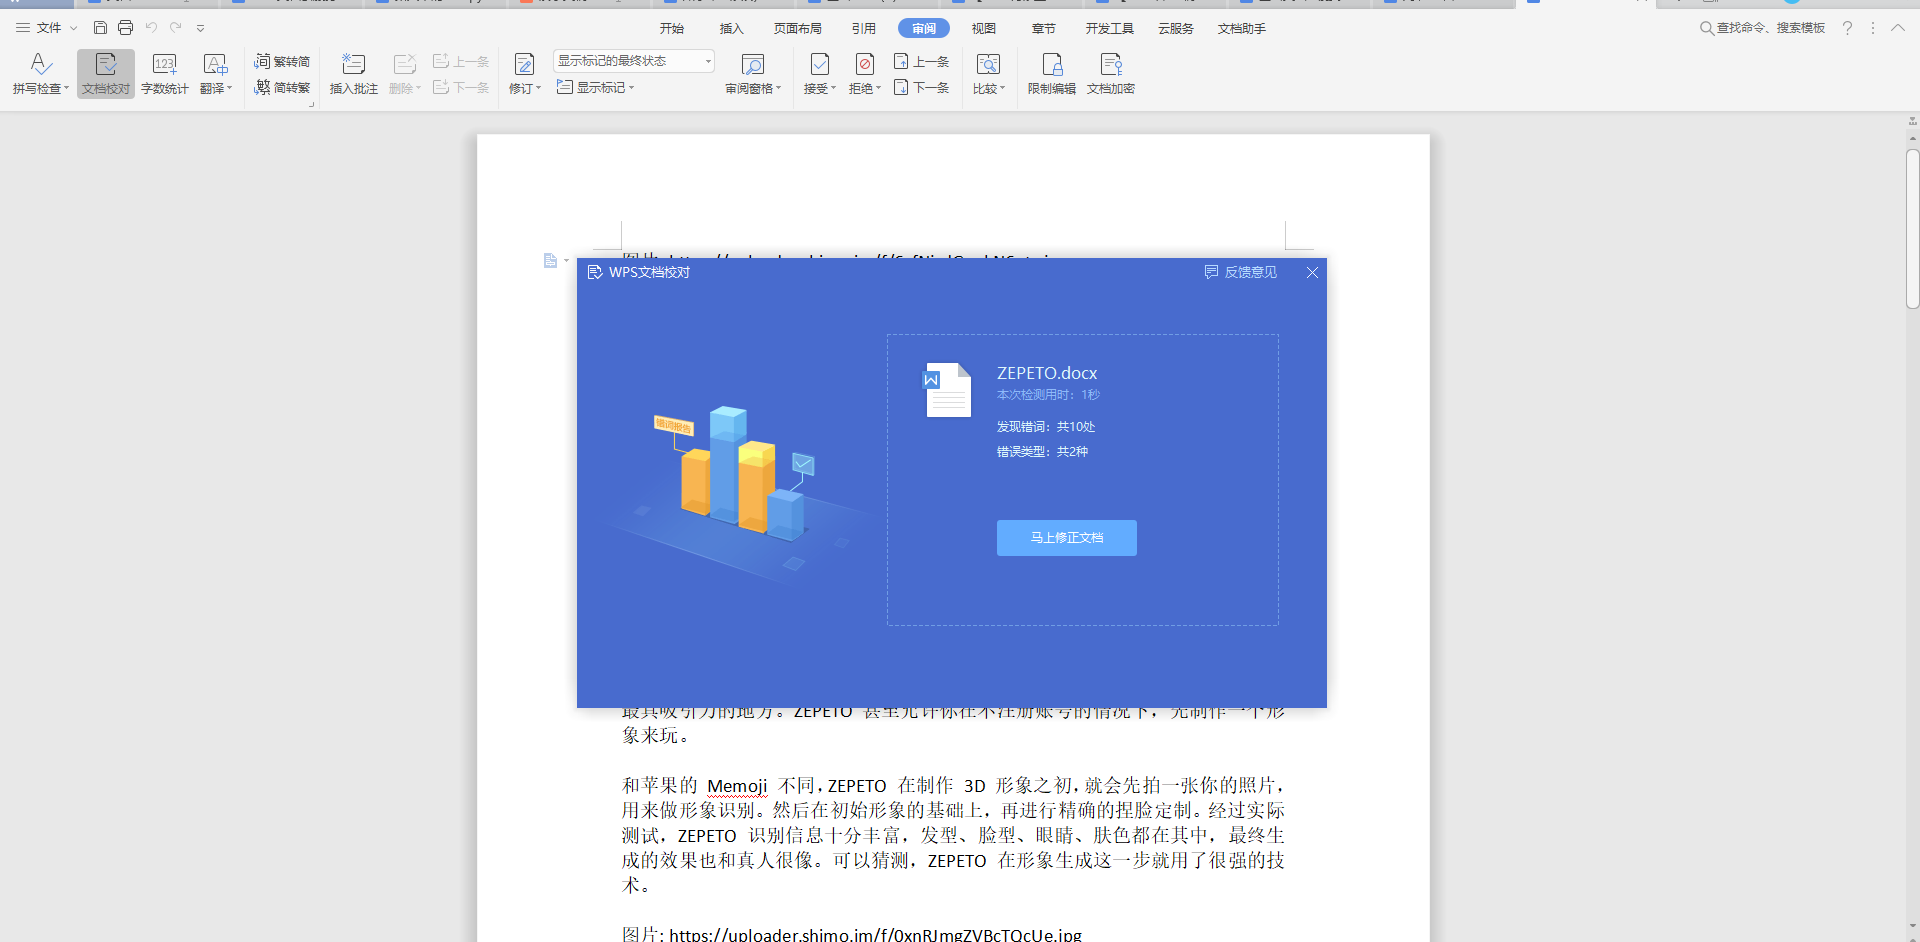1920x942 pixels.
Task: Insert a comment with 插入批注
Action: (354, 74)
